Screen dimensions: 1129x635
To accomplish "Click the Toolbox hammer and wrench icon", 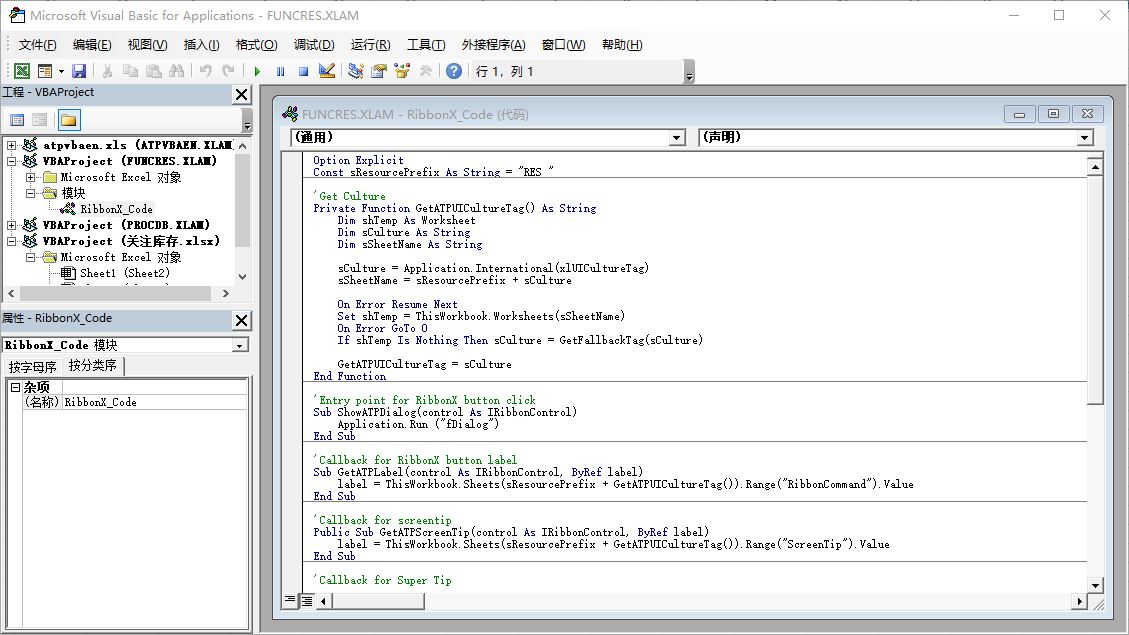I will click(426, 71).
